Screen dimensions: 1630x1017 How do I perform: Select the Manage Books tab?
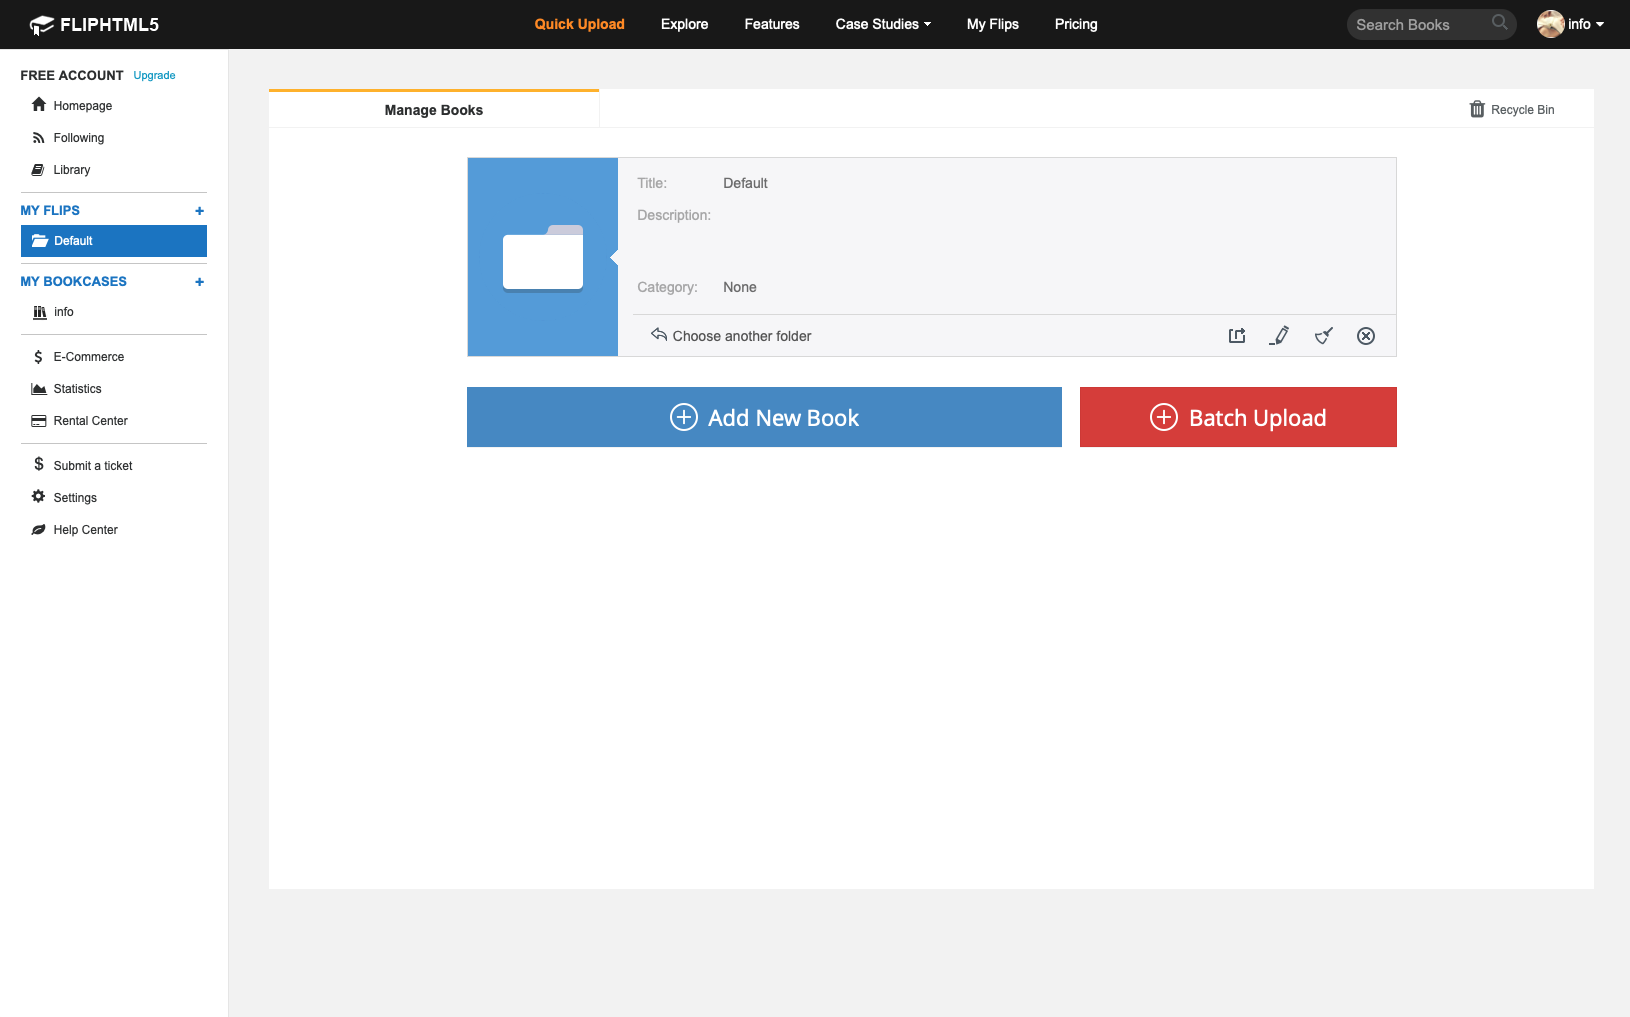433,109
